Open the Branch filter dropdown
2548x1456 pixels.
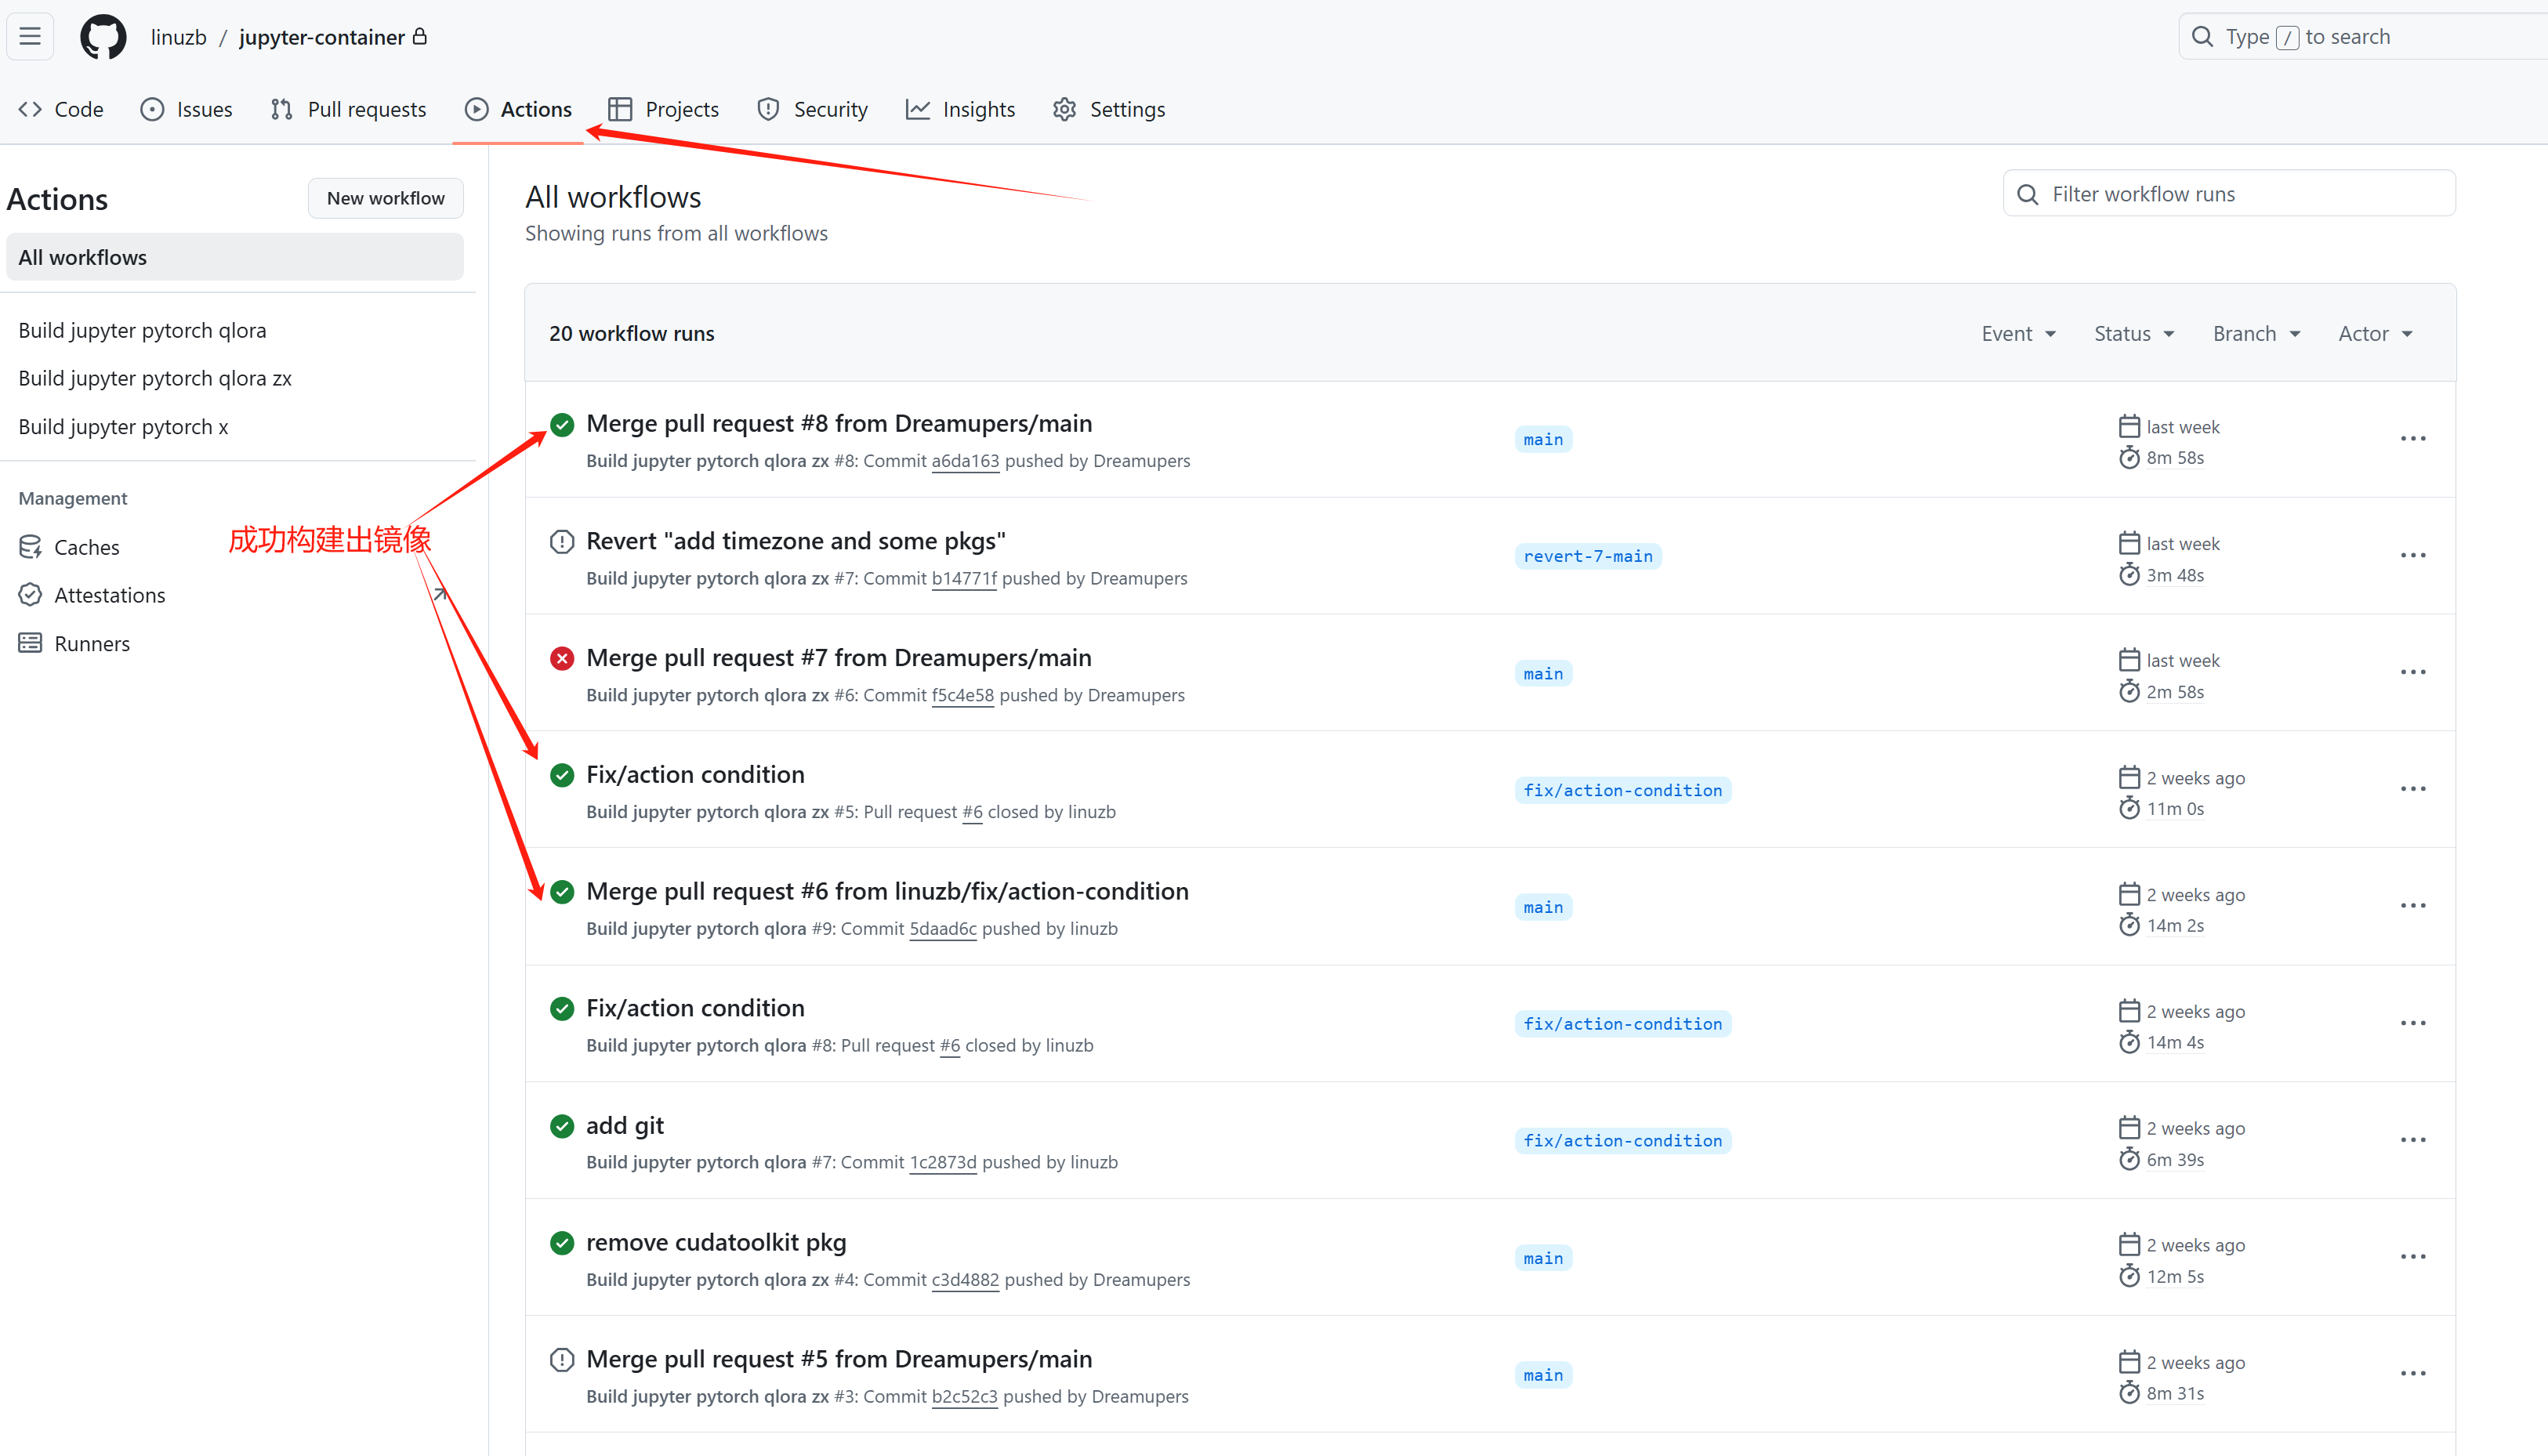point(2255,333)
